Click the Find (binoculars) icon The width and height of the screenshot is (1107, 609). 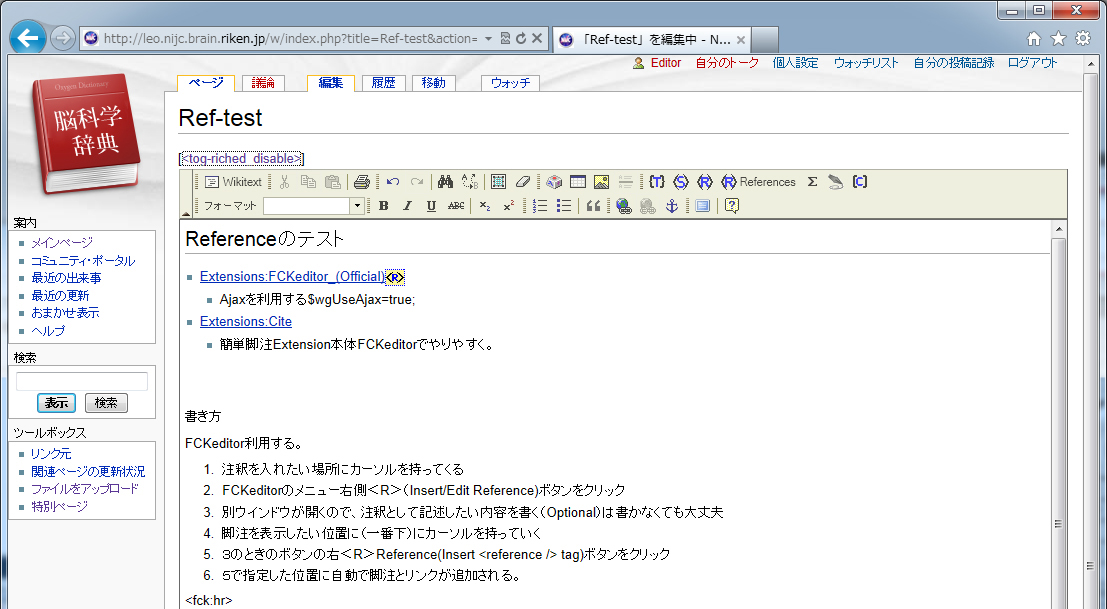(x=446, y=182)
